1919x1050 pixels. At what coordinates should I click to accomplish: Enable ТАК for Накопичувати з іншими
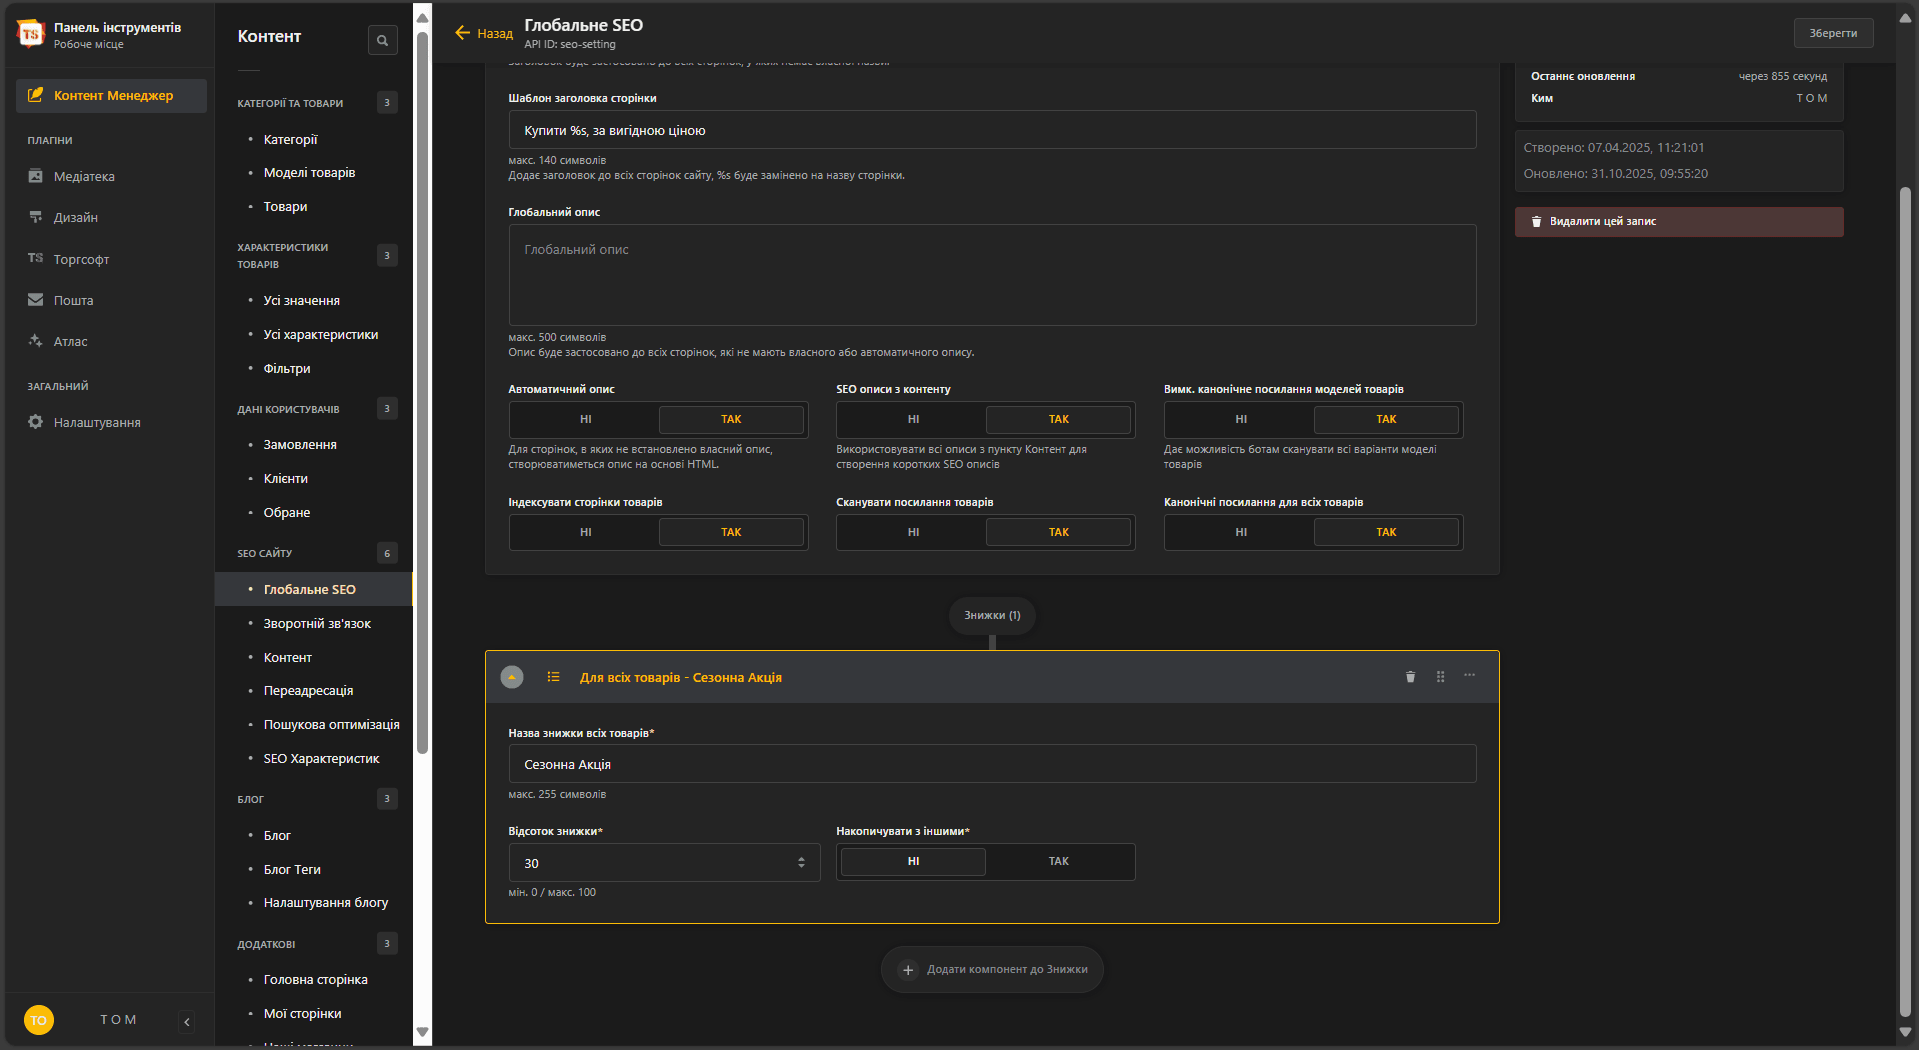pos(1058,862)
